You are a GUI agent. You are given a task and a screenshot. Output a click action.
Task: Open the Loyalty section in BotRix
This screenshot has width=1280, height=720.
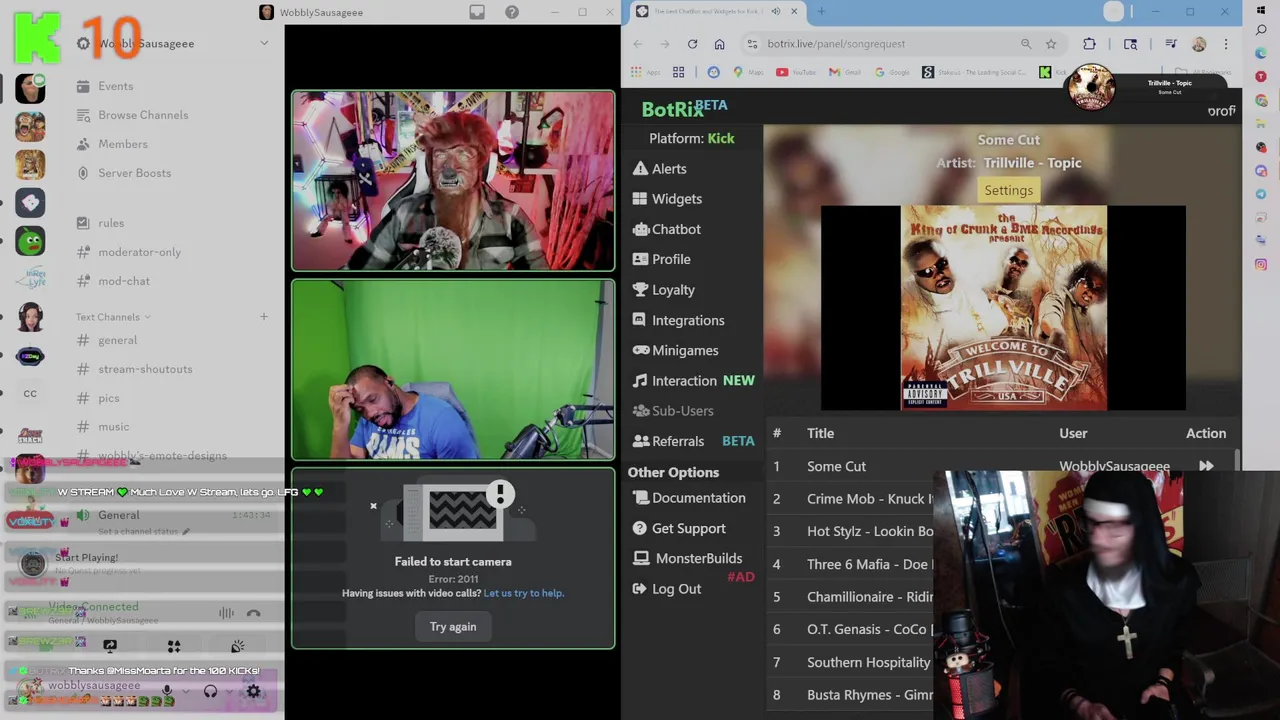pos(663,290)
